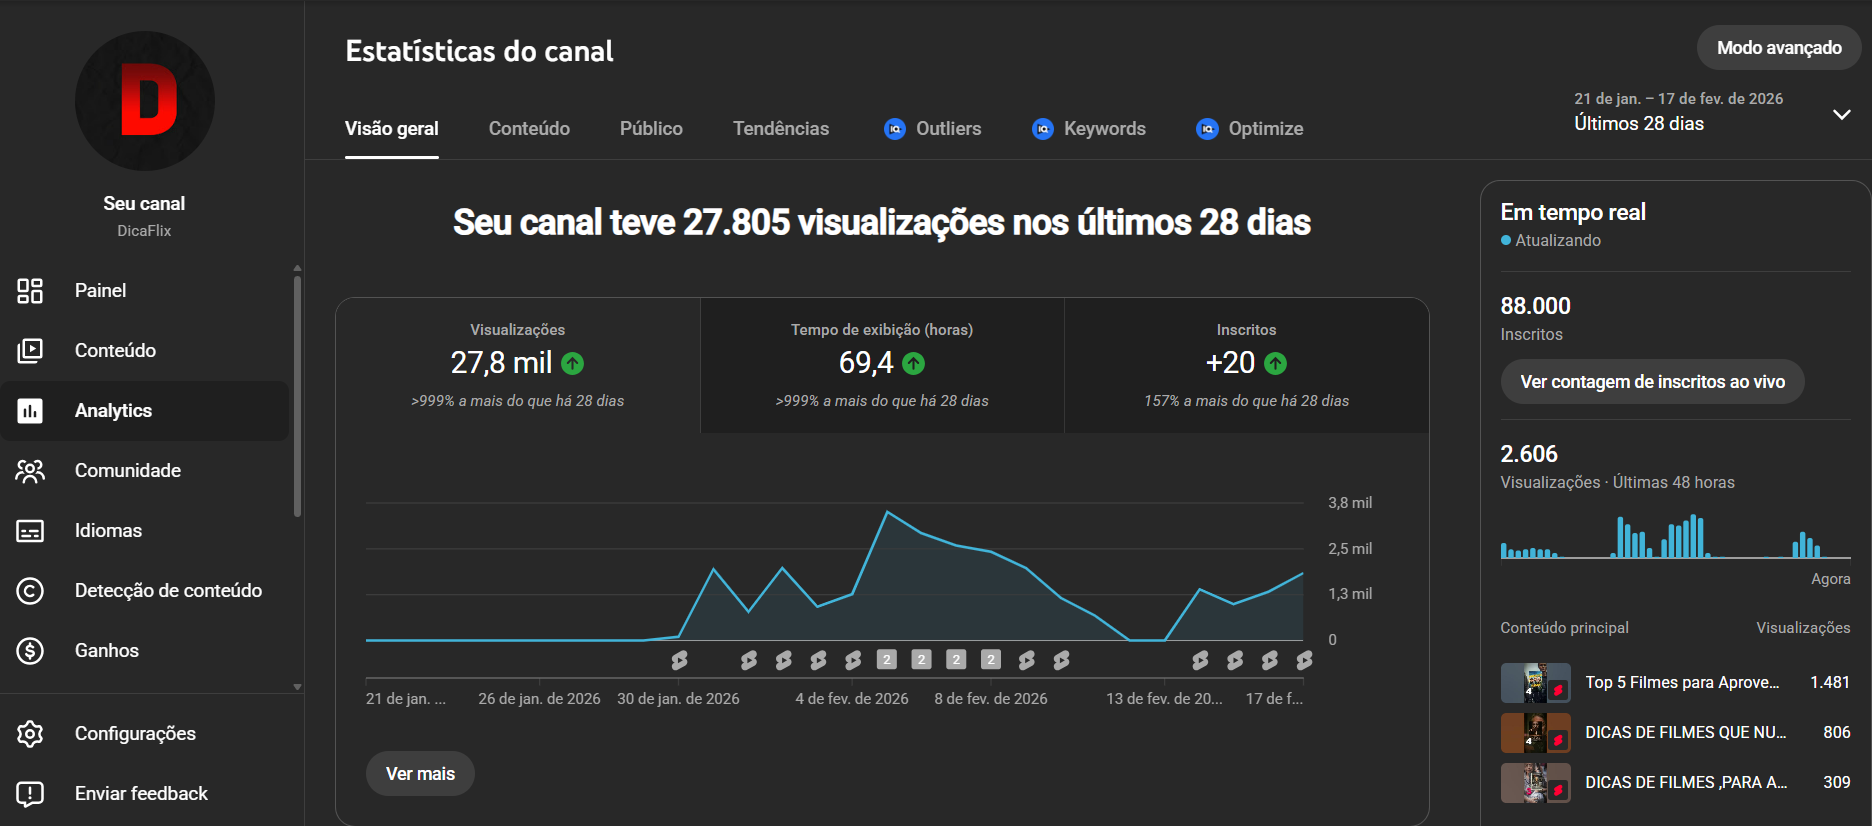The width and height of the screenshot is (1872, 826).
Task: Click the "806" views count
Action: click(x=1837, y=733)
